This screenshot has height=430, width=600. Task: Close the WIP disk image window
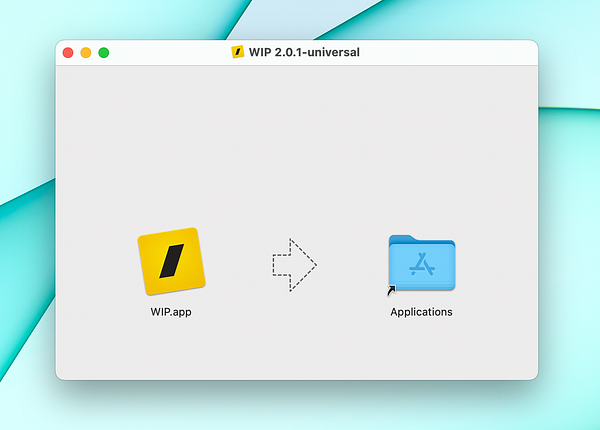(x=68, y=52)
